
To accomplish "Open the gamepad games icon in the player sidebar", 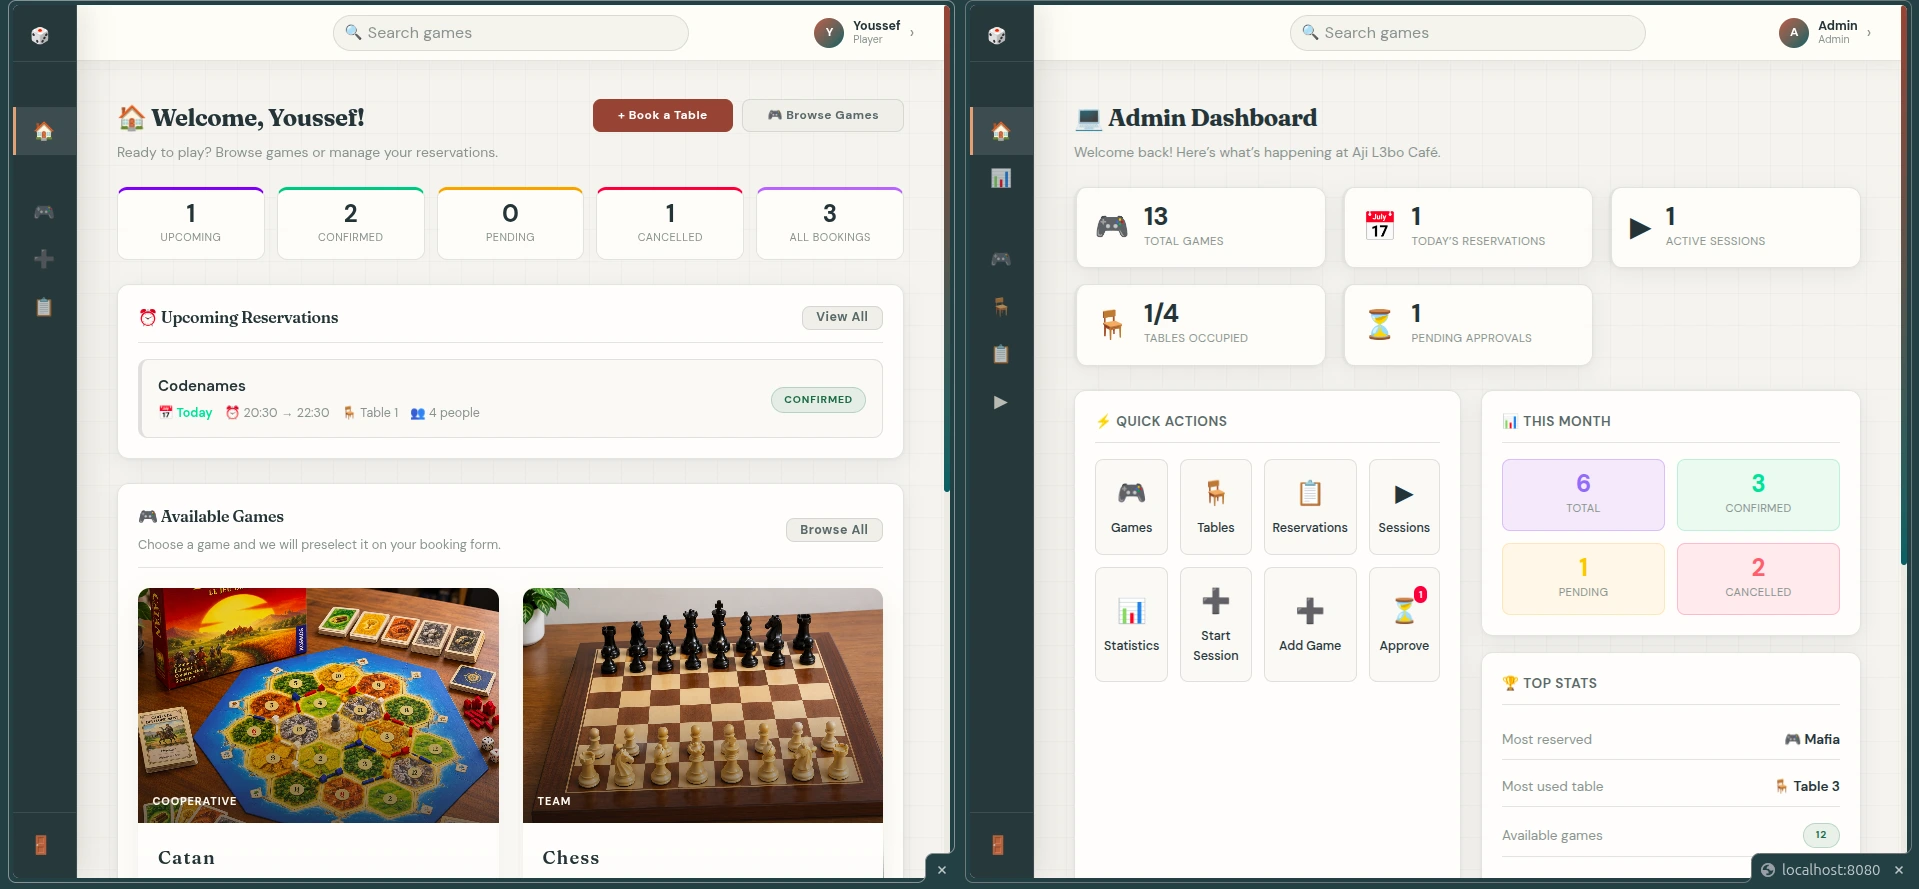I will coord(44,212).
